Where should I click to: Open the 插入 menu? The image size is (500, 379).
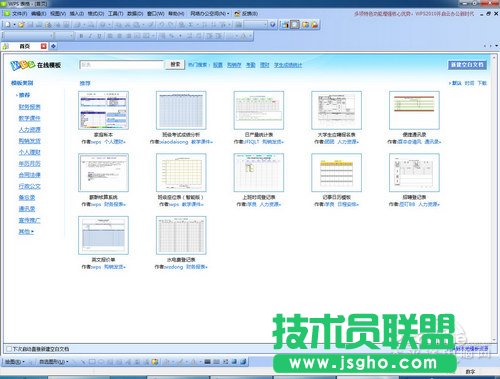77,14
